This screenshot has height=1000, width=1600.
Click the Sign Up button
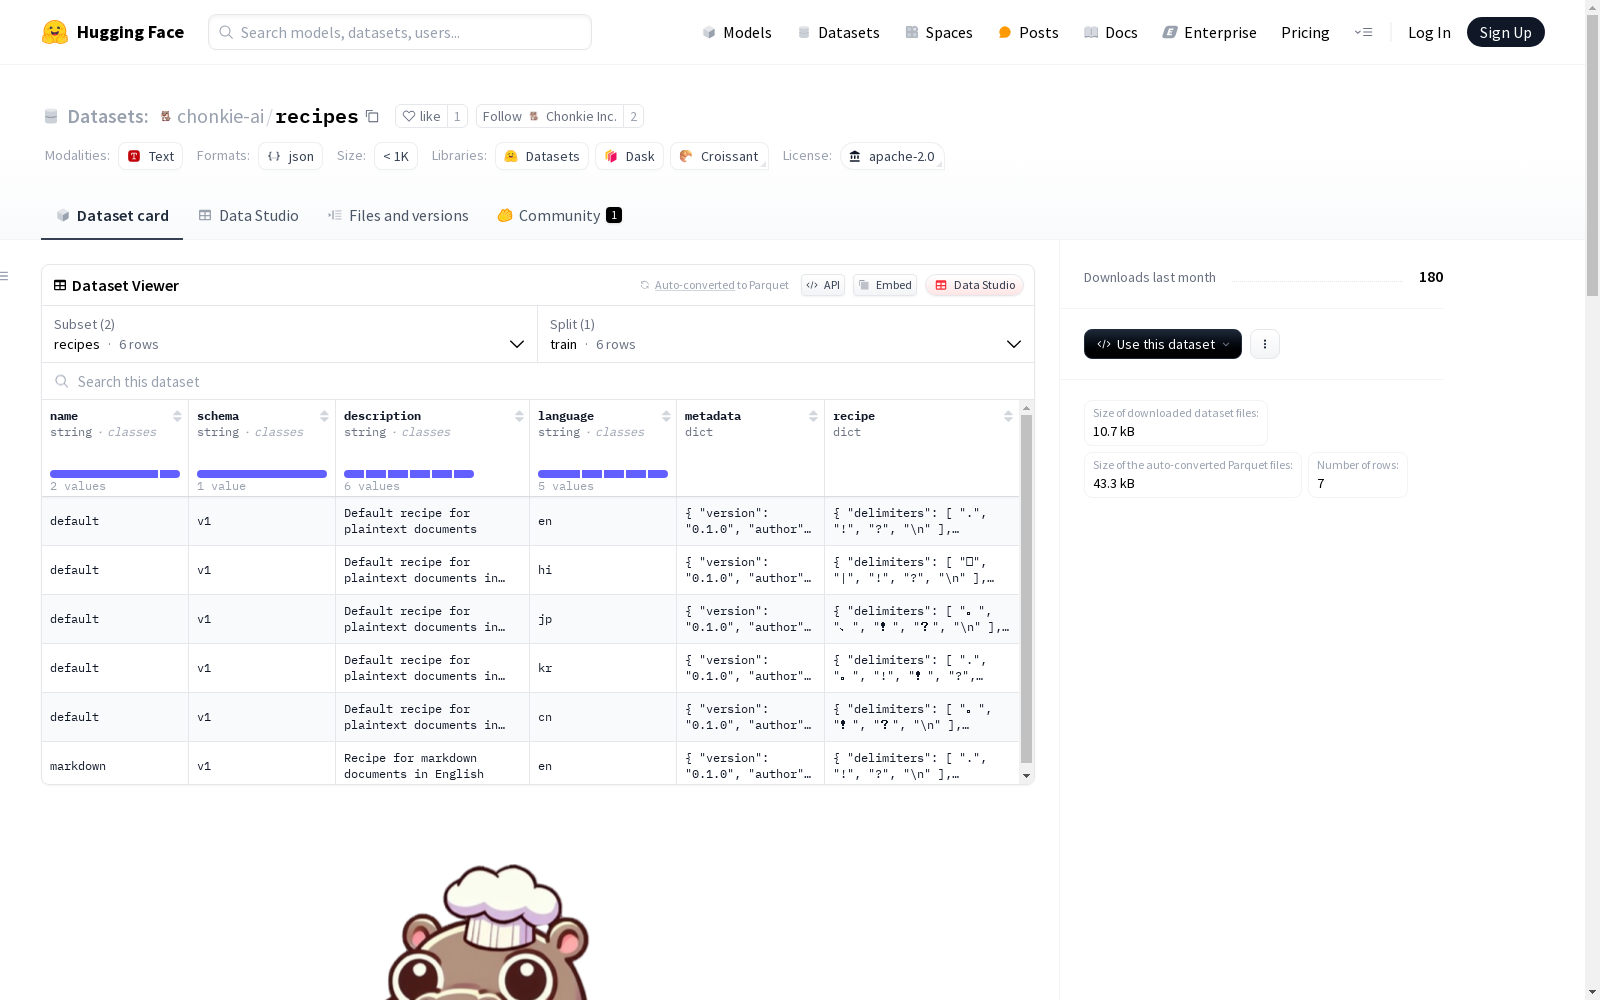[x=1505, y=32]
